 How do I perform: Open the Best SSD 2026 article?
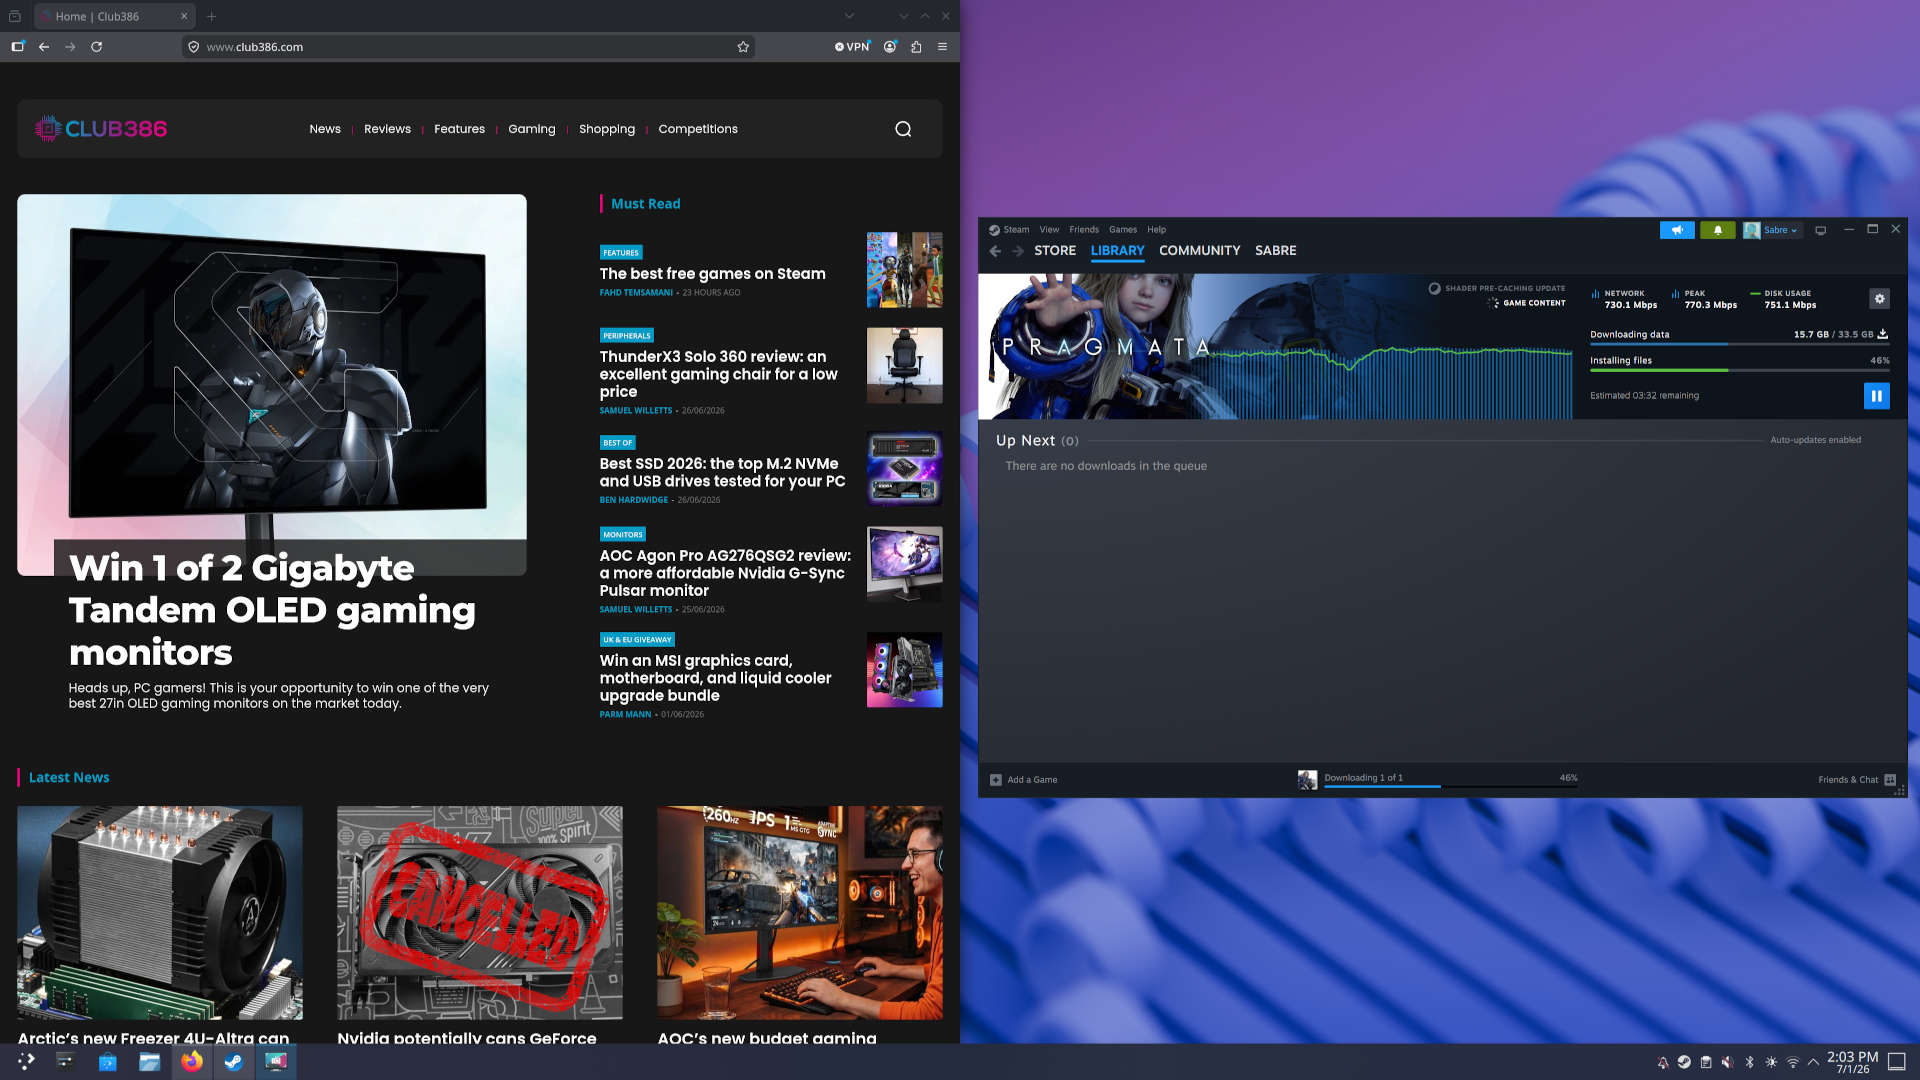coord(722,473)
